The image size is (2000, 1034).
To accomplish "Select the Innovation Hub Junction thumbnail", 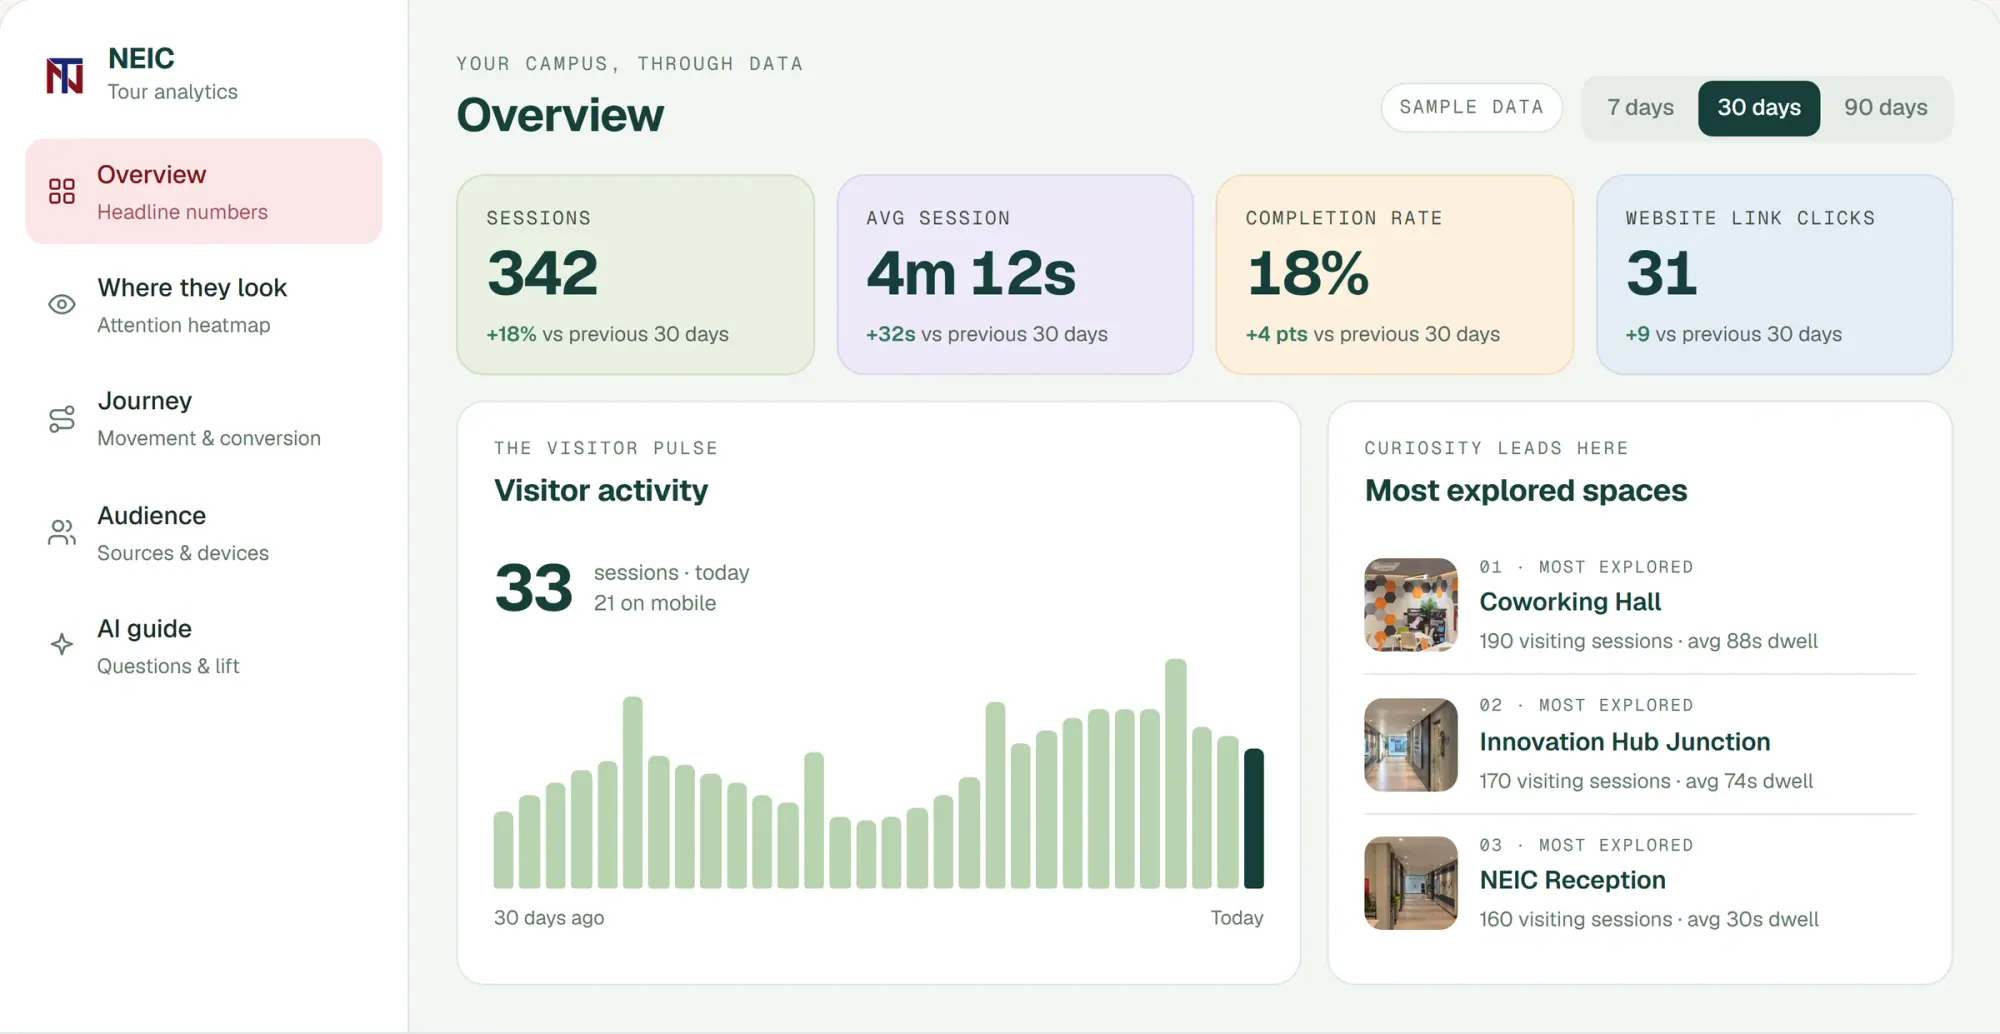I will tap(1411, 745).
